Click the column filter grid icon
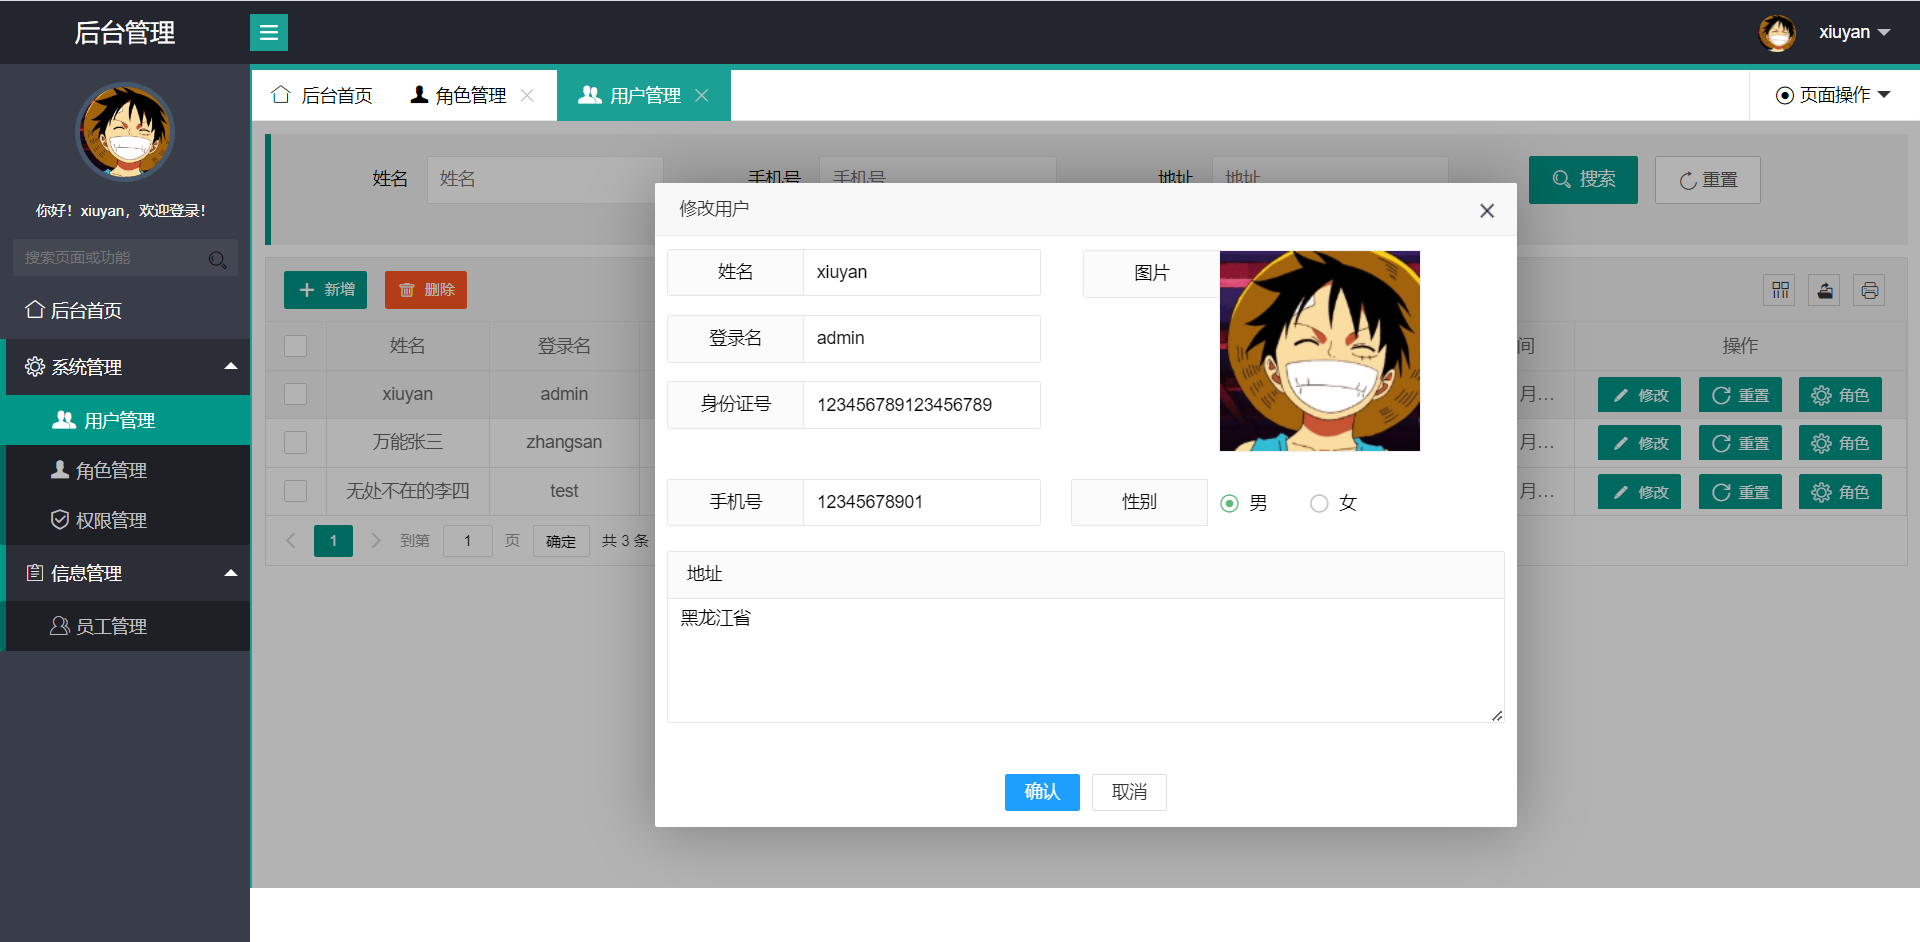Viewport: 1920px width, 942px height. pyautogui.click(x=1780, y=290)
